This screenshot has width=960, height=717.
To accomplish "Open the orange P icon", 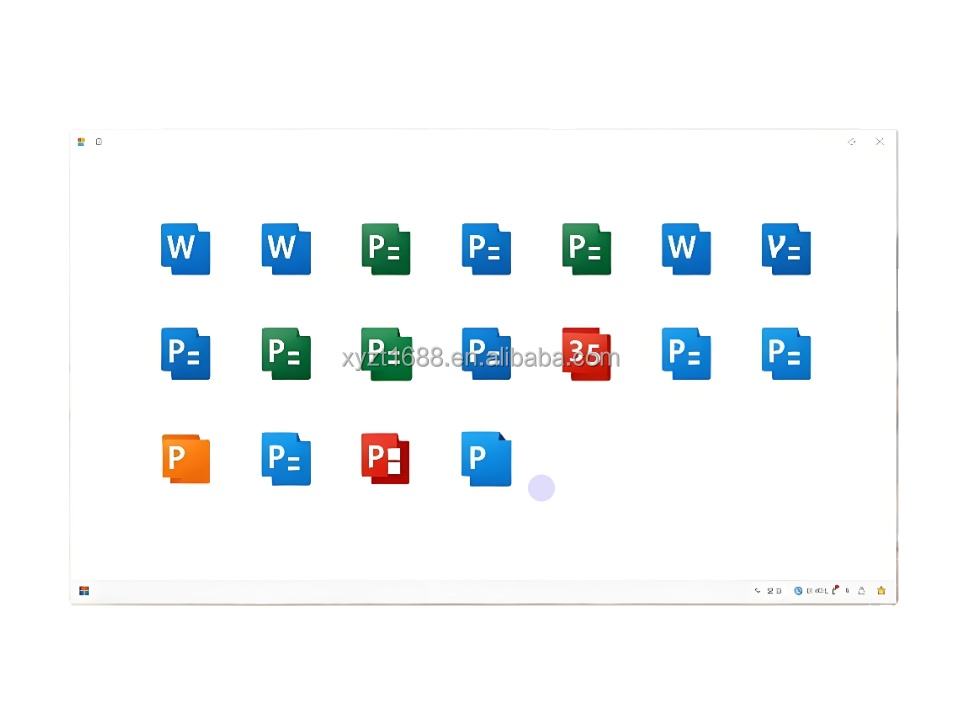I will (x=186, y=459).
